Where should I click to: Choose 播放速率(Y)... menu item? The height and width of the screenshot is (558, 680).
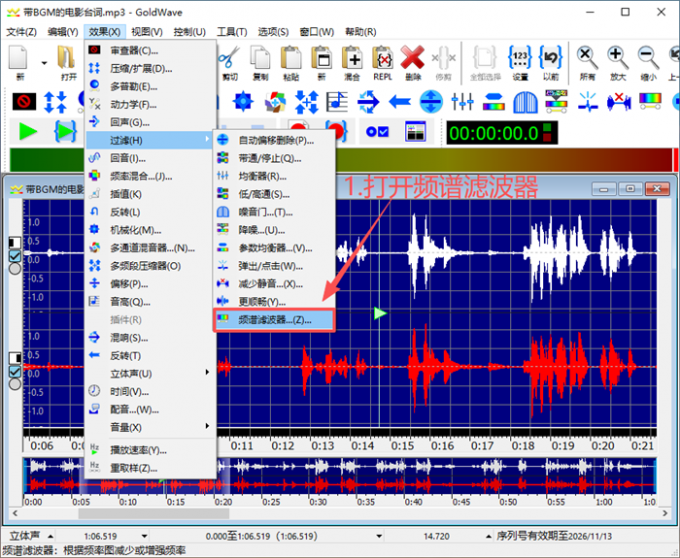click(150, 450)
